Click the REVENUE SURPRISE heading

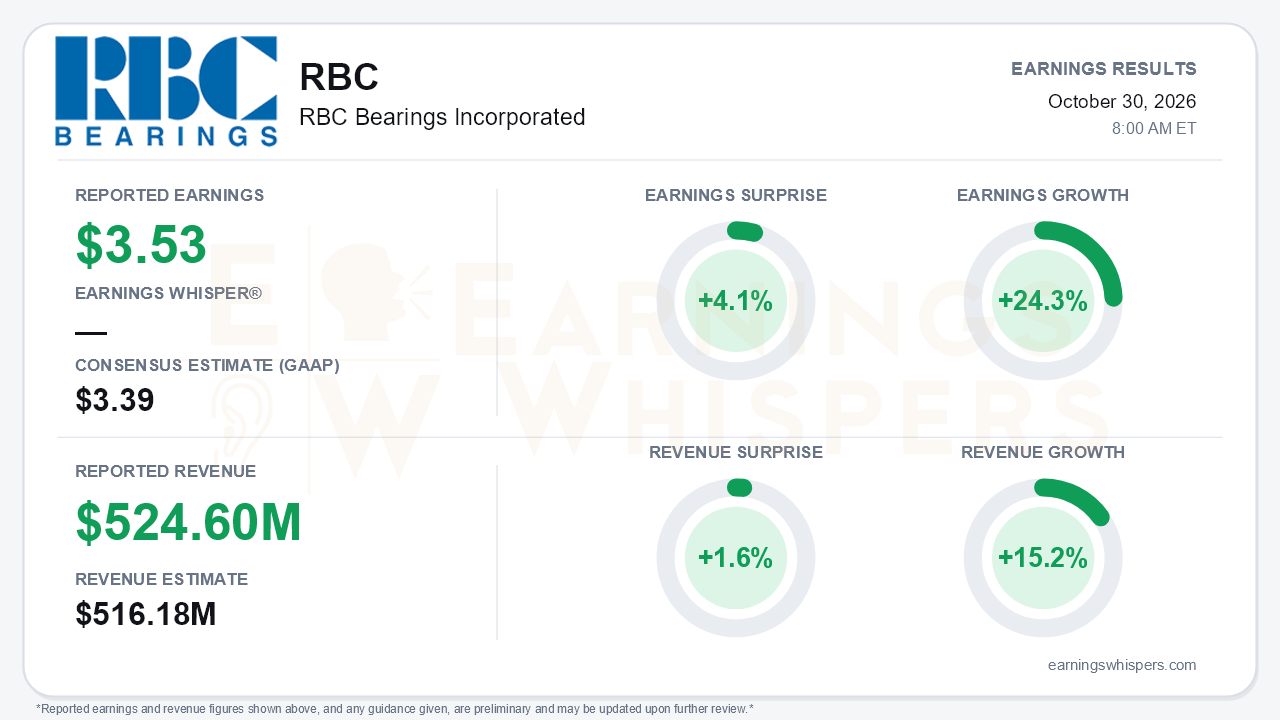pyautogui.click(x=736, y=452)
